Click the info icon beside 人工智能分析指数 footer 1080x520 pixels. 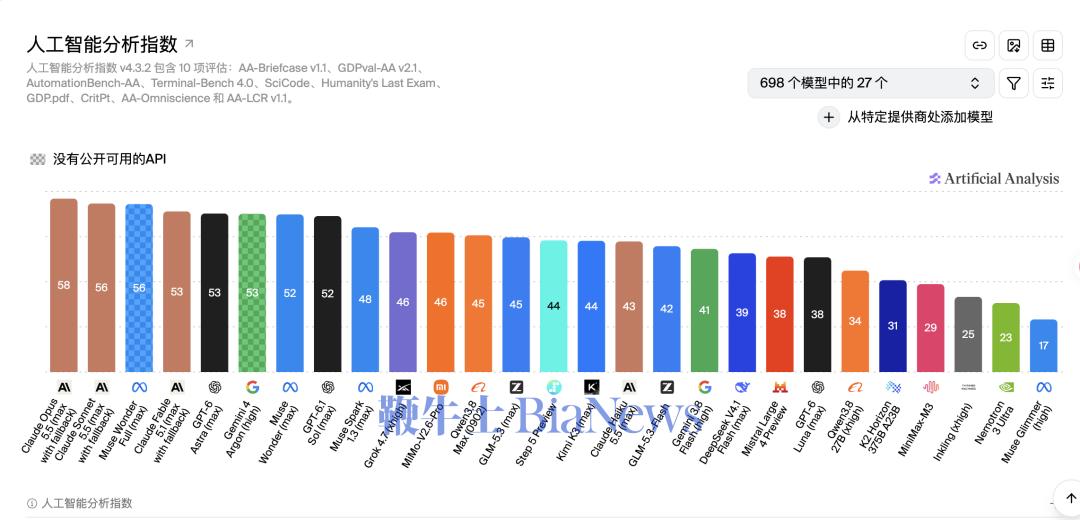(32, 503)
